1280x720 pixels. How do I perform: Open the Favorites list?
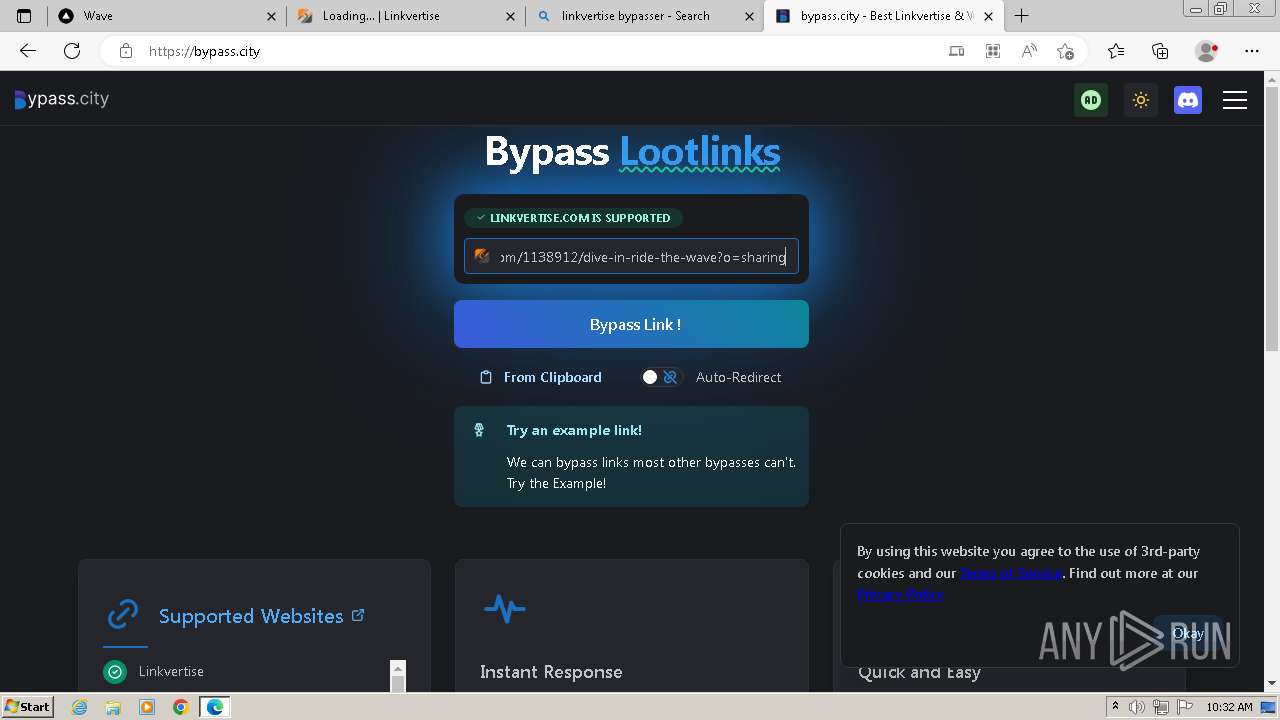pyautogui.click(x=1116, y=51)
